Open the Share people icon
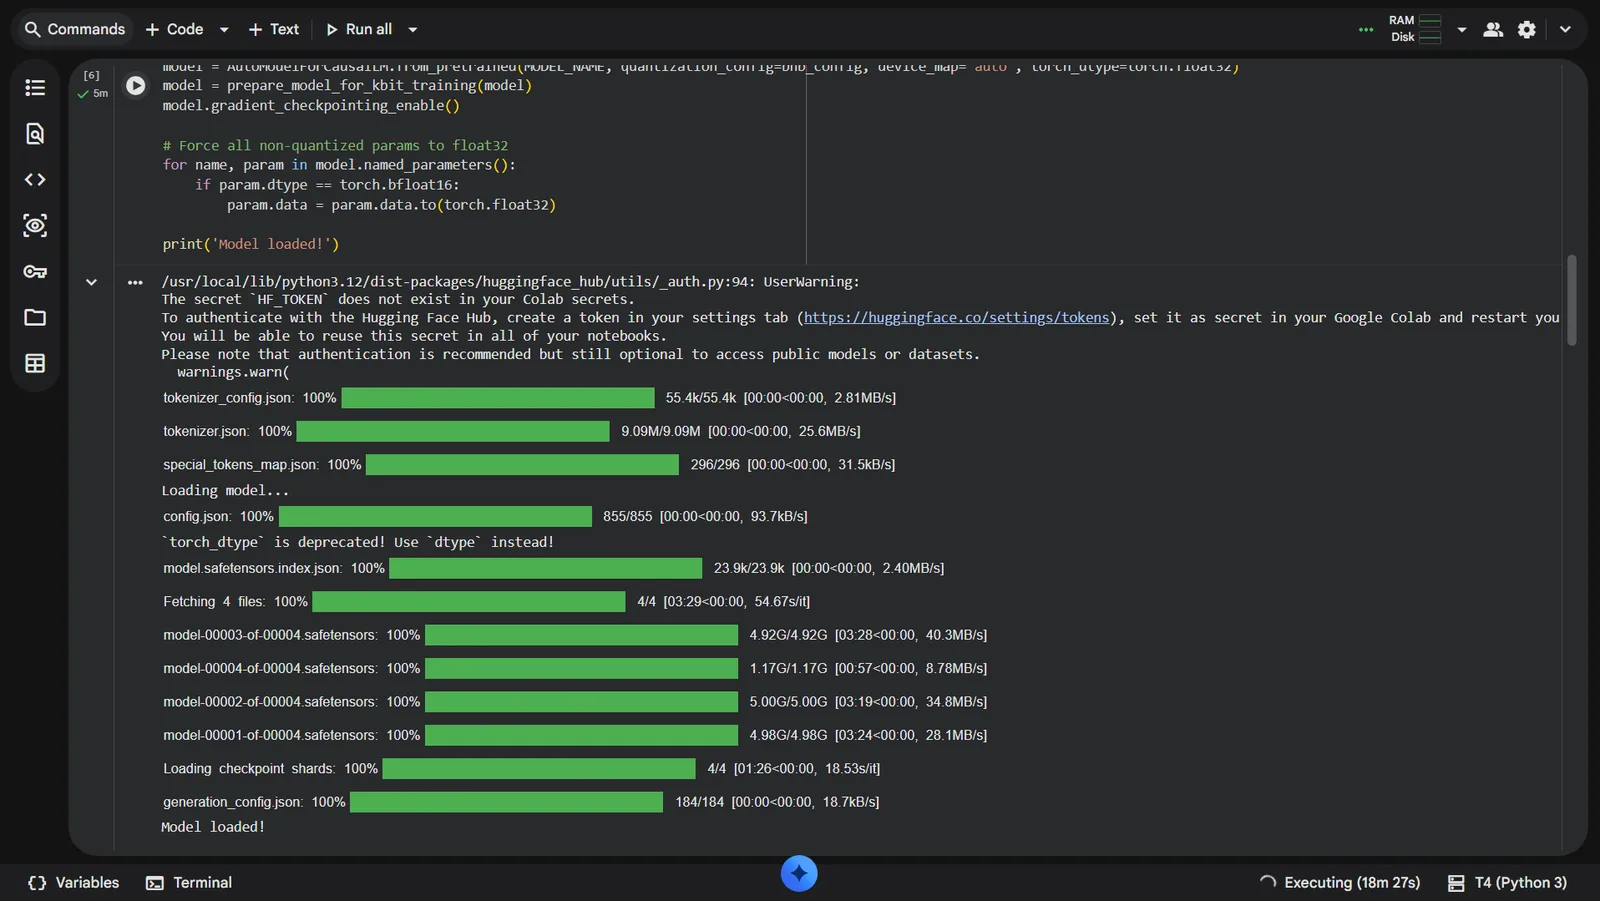The image size is (1600, 901). 1493,29
